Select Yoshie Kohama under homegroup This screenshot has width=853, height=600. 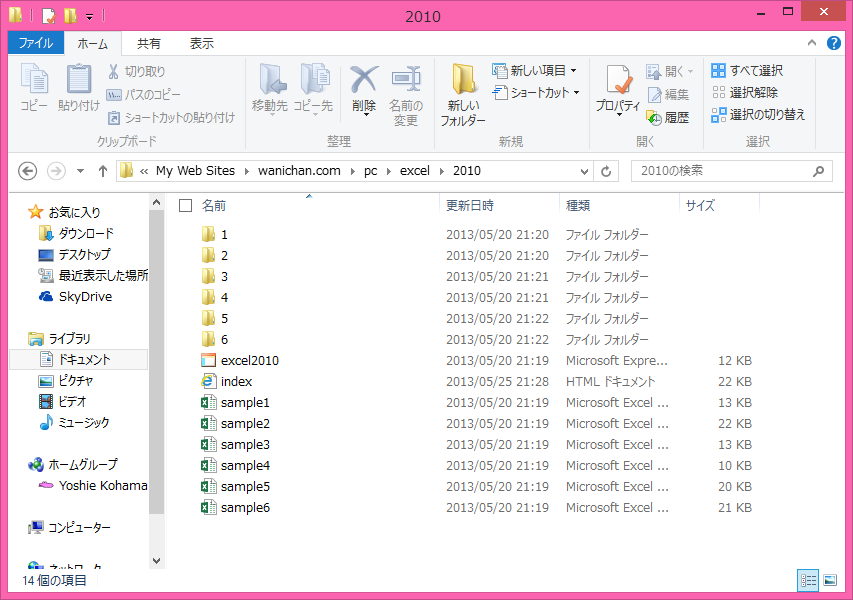pyautogui.click(x=93, y=486)
